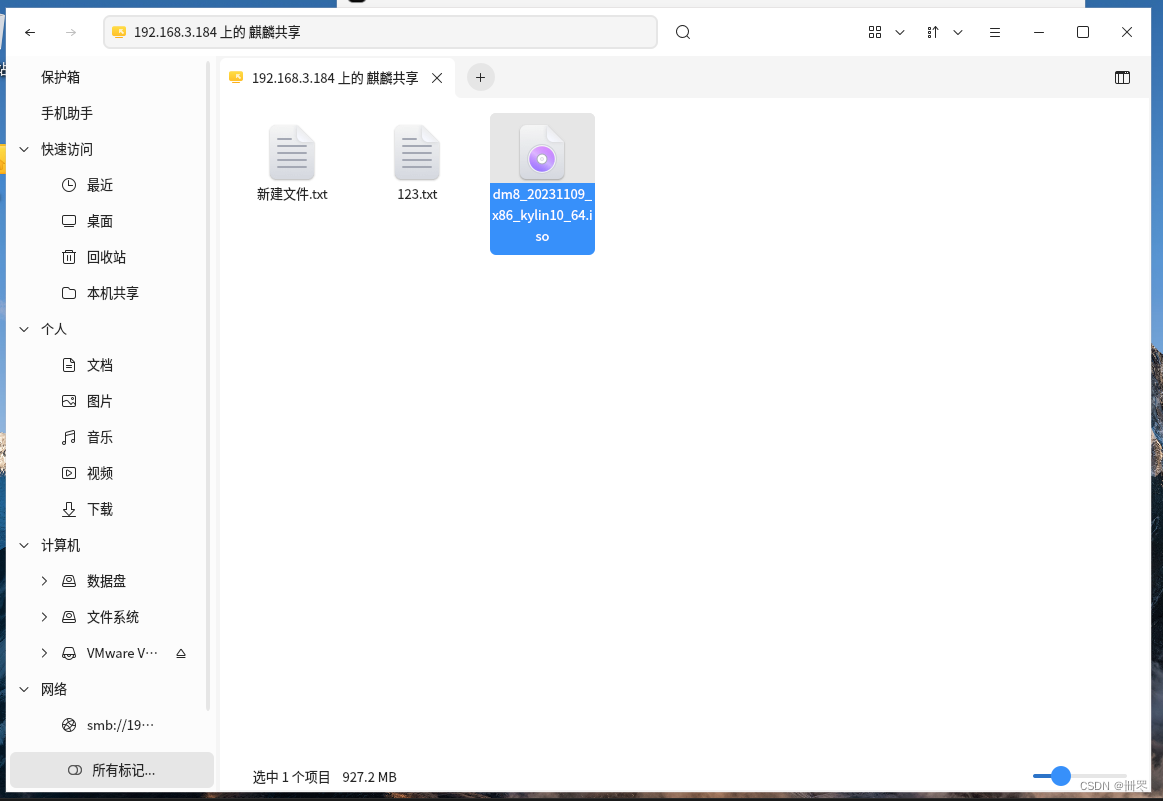
Task: Open the view mode dropdown arrow
Action: pyautogui.click(x=900, y=32)
